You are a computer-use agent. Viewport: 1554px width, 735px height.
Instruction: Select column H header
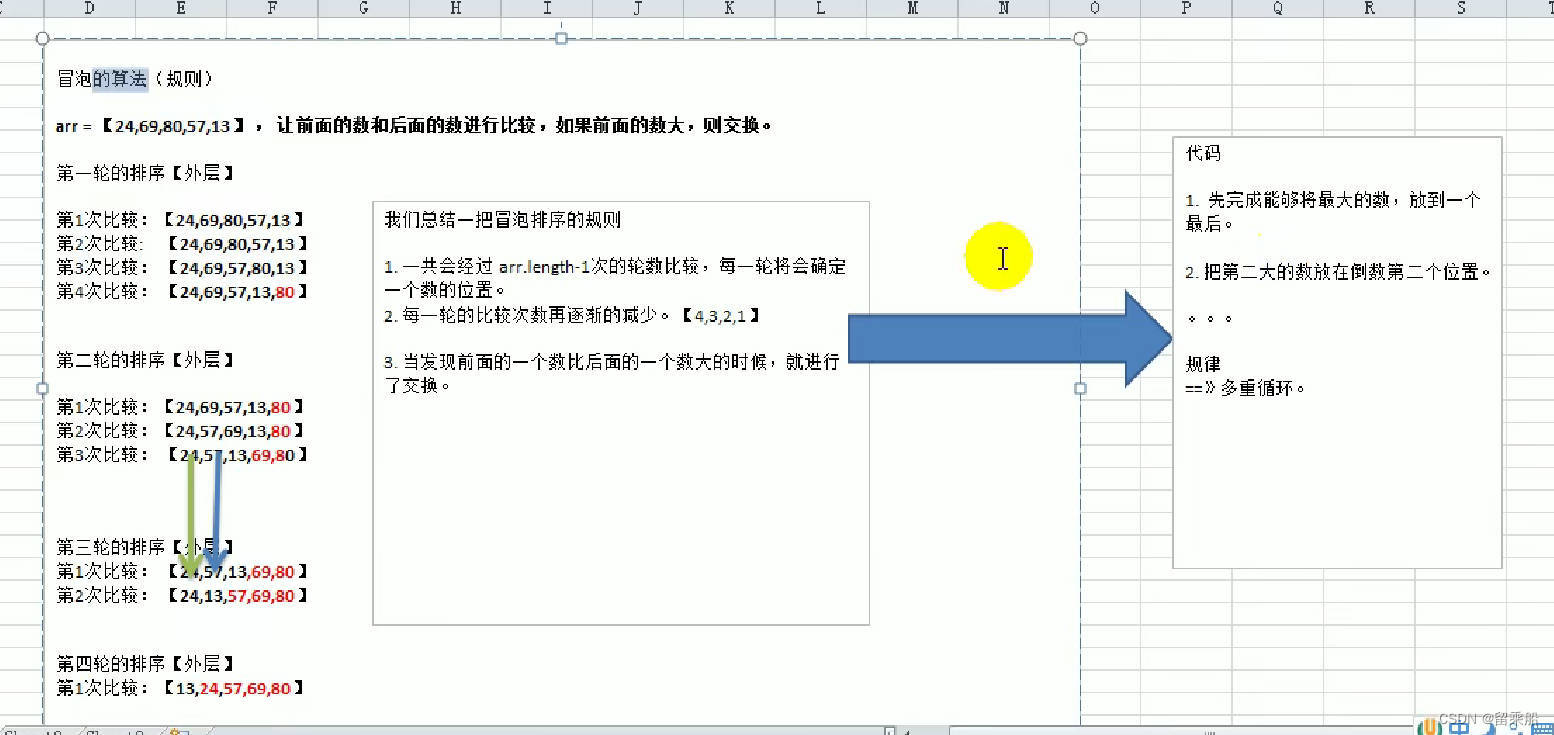click(456, 8)
